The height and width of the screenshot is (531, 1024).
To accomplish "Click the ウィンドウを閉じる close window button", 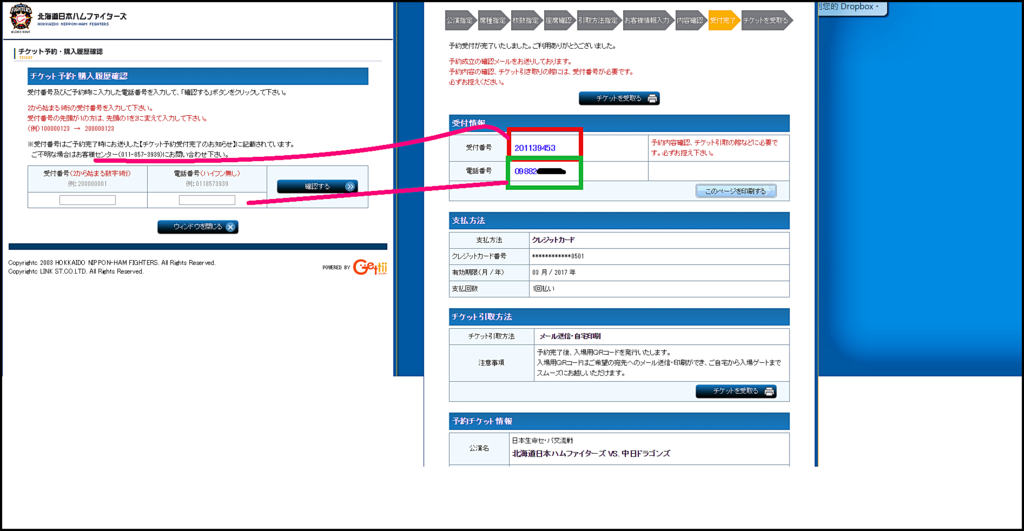I will point(197,227).
